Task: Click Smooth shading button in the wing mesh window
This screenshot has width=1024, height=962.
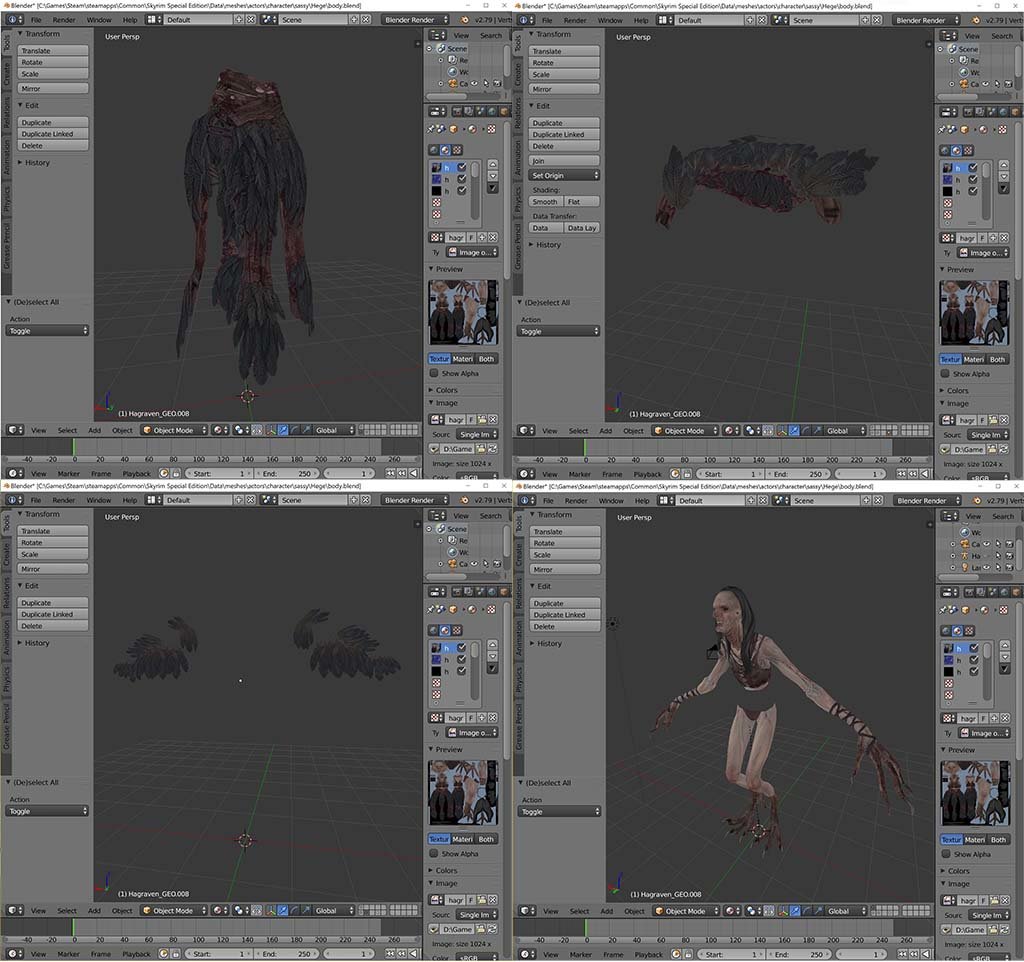Action: coord(545,202)
